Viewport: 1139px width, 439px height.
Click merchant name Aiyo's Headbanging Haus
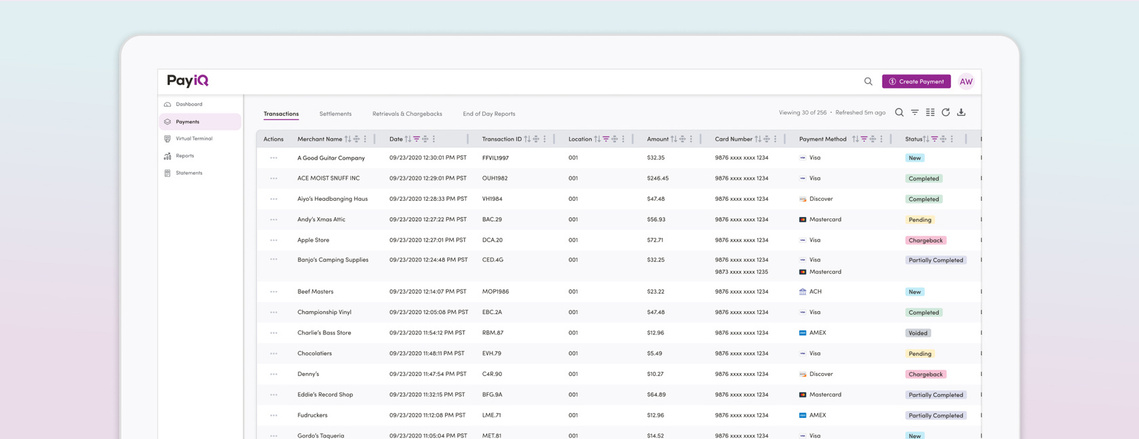point(332,199)
